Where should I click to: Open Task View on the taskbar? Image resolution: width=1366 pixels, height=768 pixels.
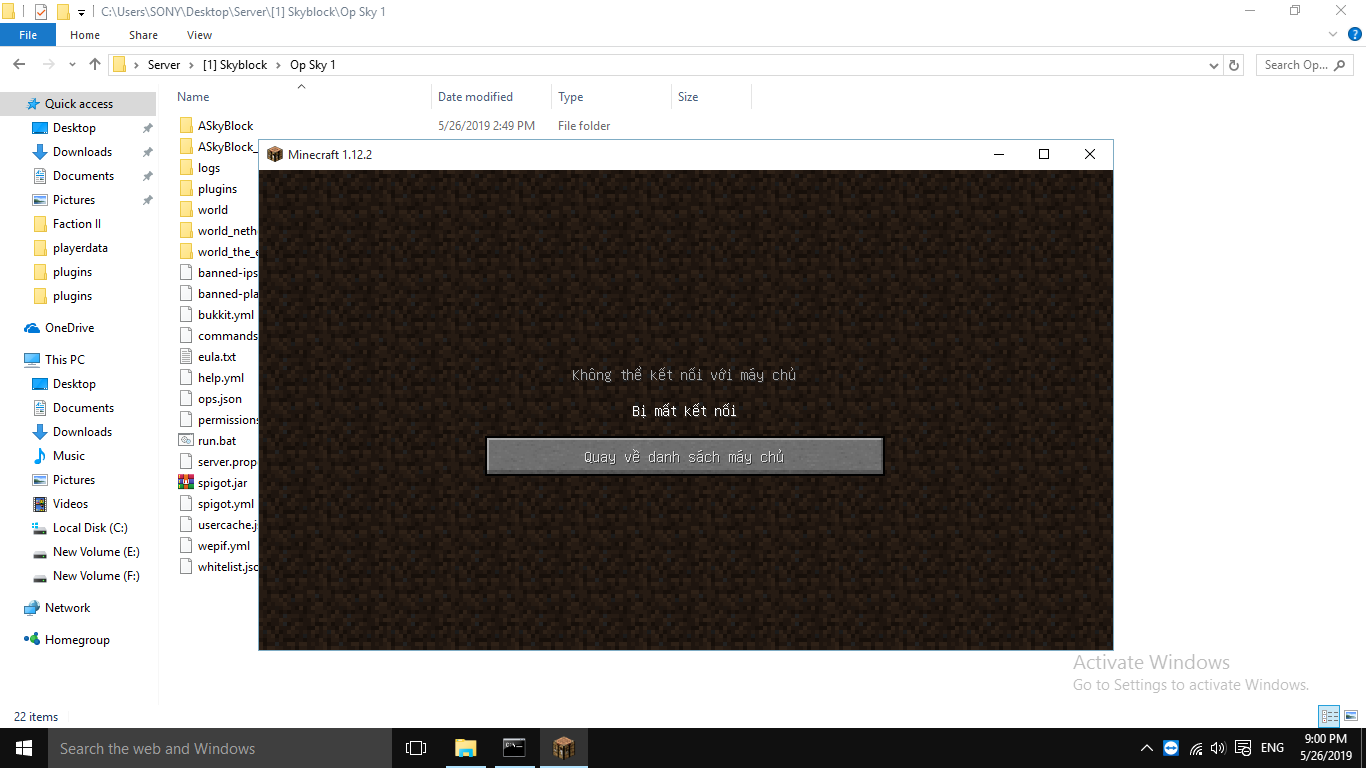click(416, 748)
